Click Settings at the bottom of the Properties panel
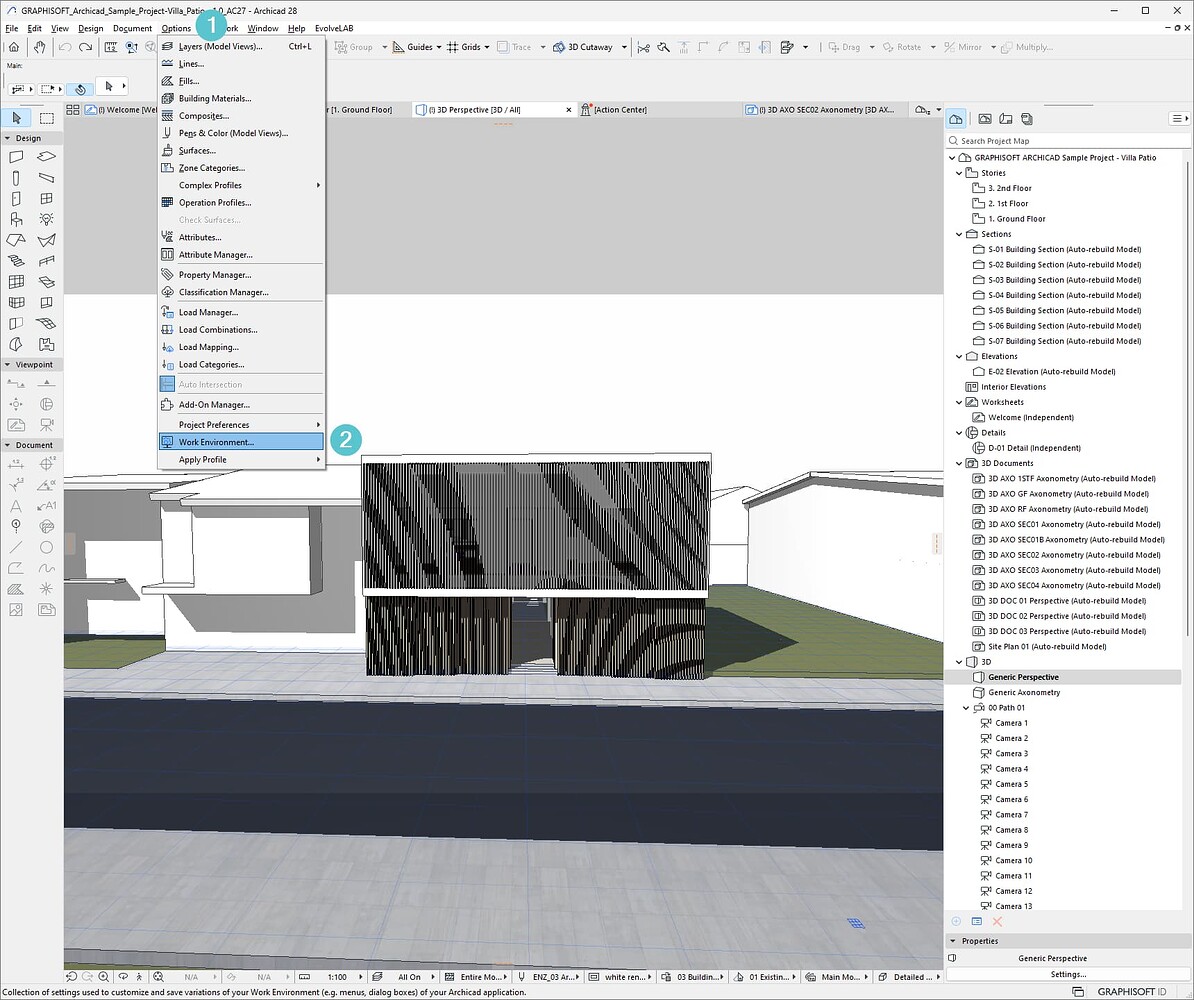This screenshot has width=1194, height=1000. pyautogui.click(x=1066, y=973)
